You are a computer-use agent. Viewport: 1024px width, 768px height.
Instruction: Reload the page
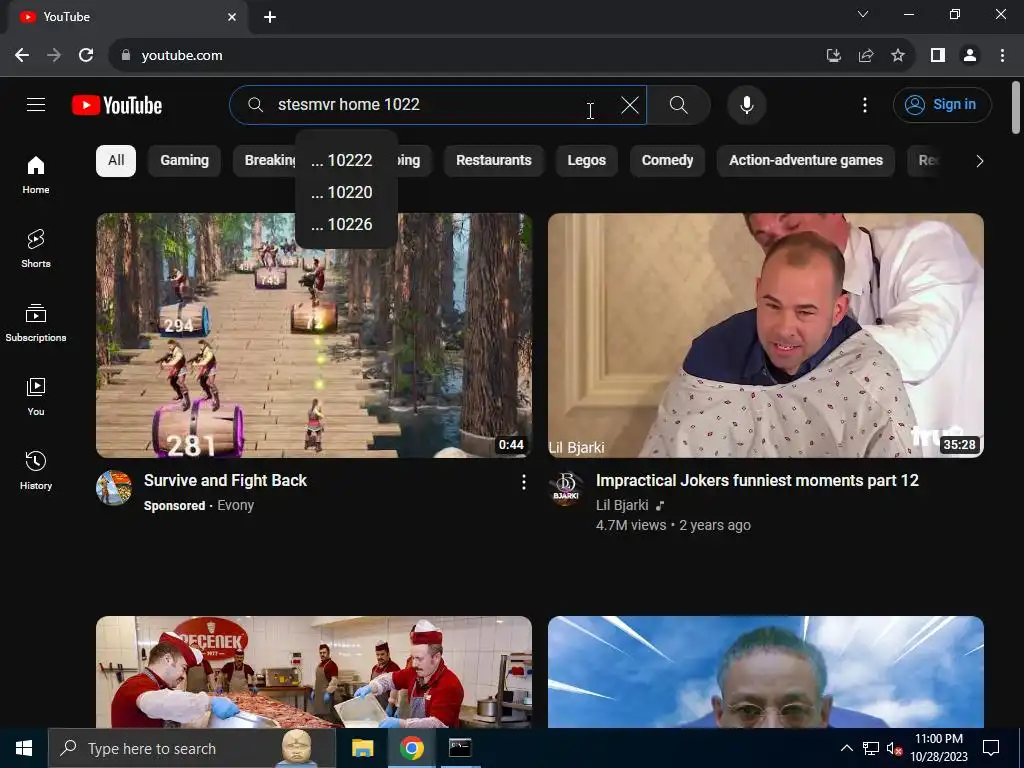pos(86,56)
